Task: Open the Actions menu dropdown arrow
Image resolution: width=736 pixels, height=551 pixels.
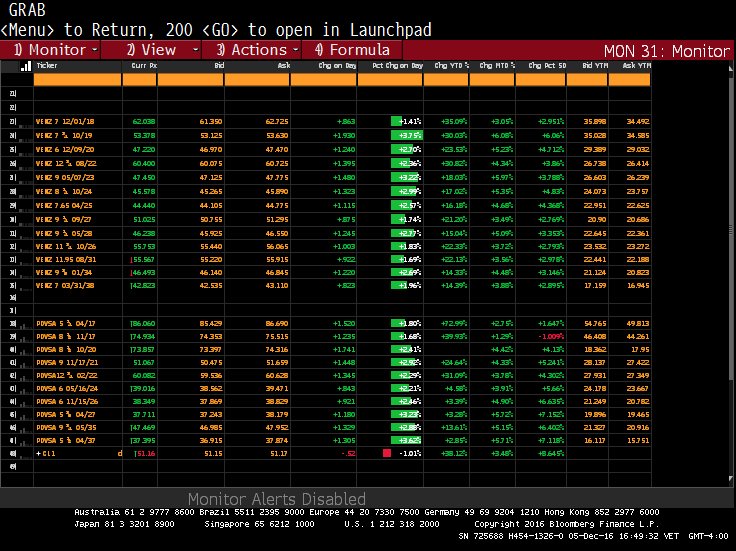Action: point(296,50)
